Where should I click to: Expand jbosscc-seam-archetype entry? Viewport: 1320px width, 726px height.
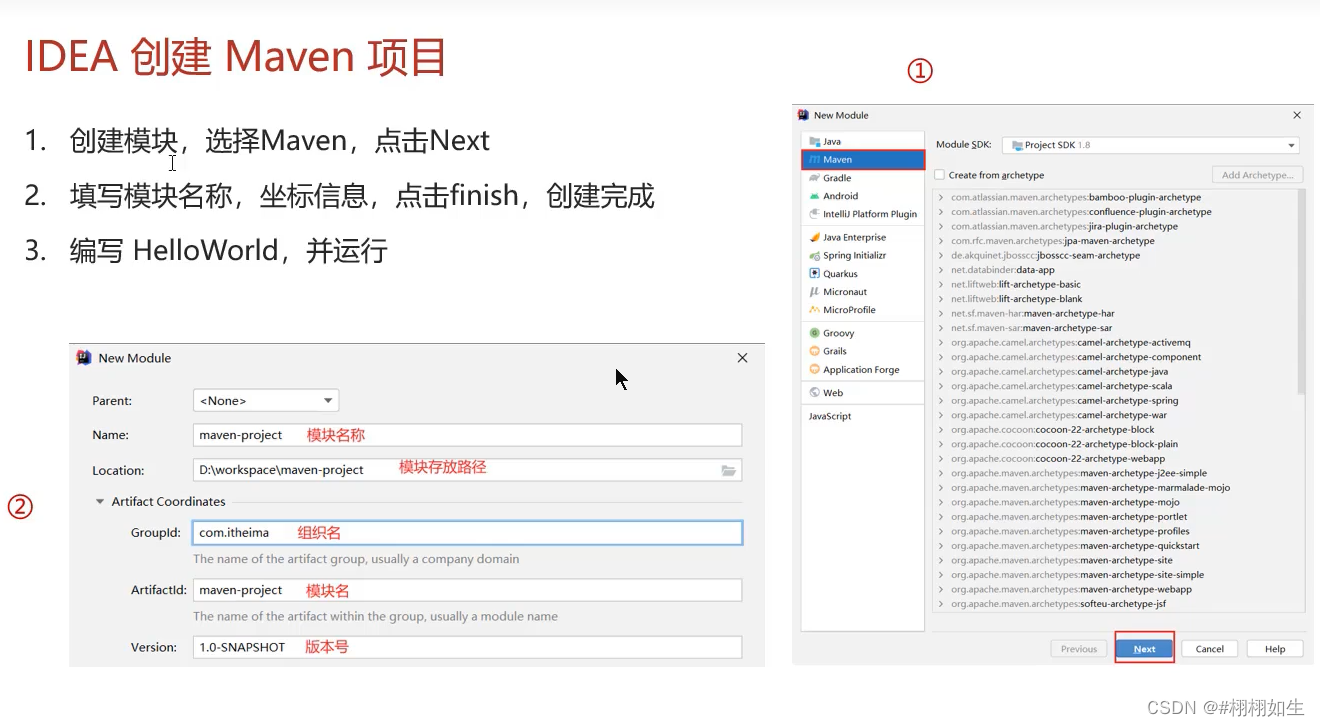941,255
